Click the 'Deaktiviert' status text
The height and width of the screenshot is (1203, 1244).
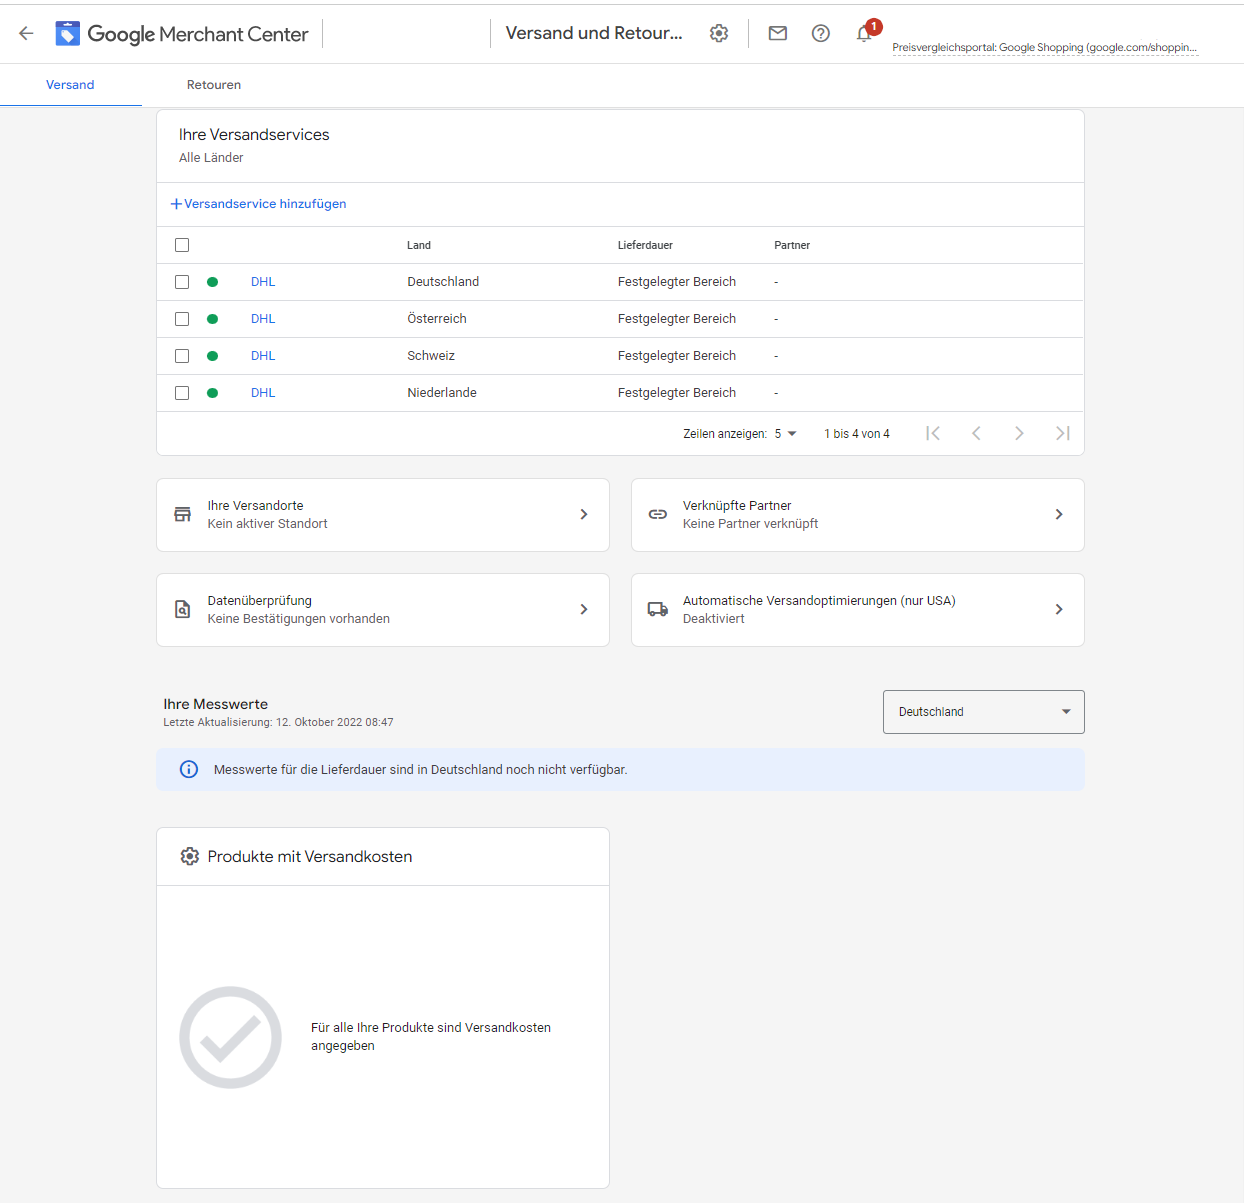click(x=714, y=619)
